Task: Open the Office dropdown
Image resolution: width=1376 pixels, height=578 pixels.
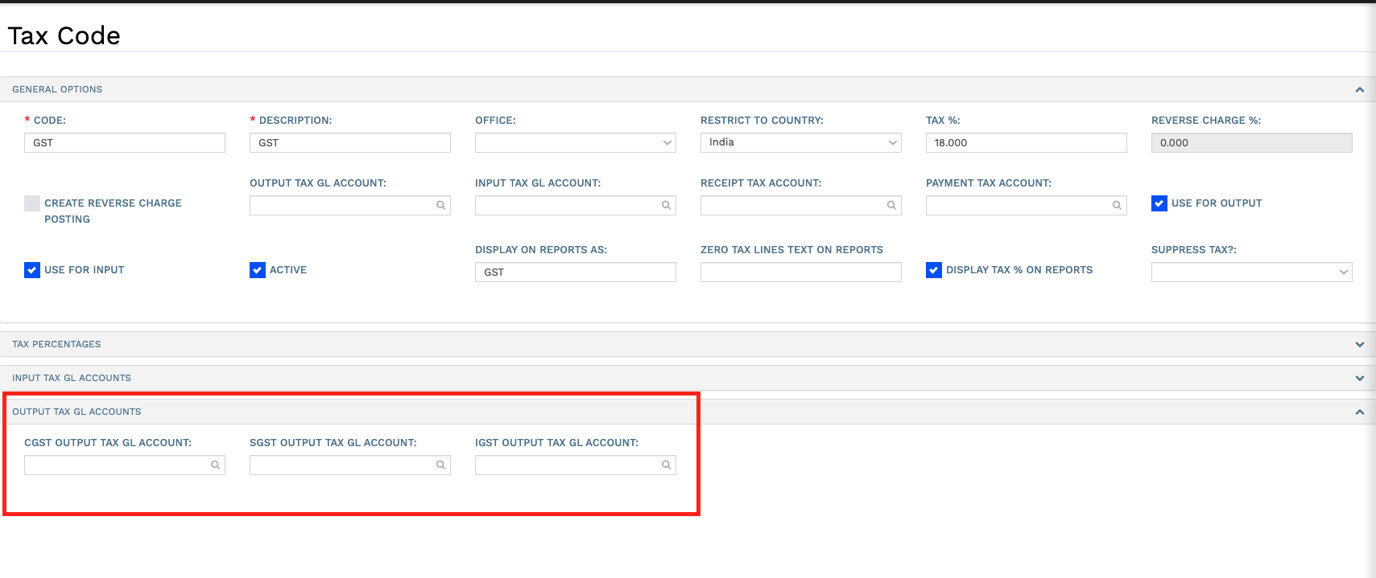Action: coord(575,143)
